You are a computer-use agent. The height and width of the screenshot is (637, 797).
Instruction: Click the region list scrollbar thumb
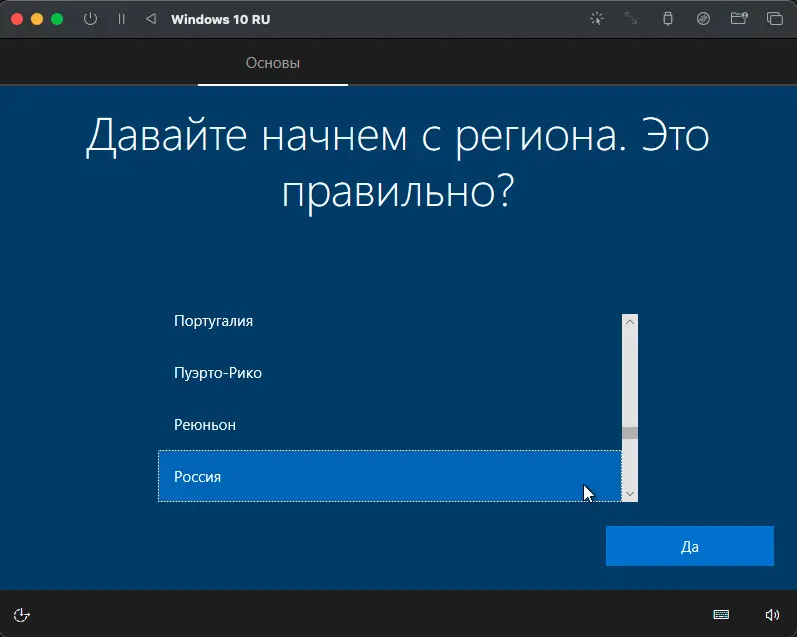[630, 433]
